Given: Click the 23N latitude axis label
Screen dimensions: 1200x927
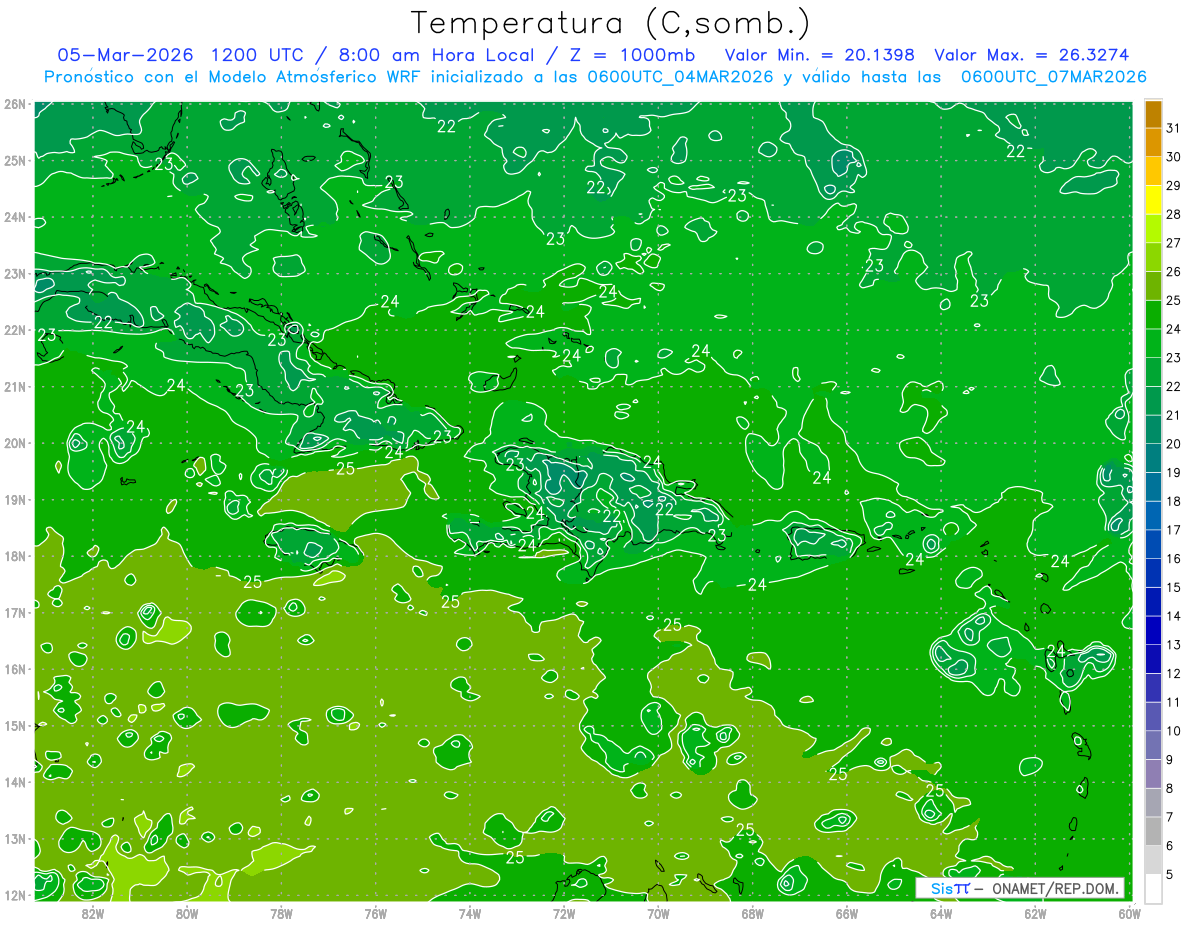Looking at the screenshot, I should click(14, 274).
